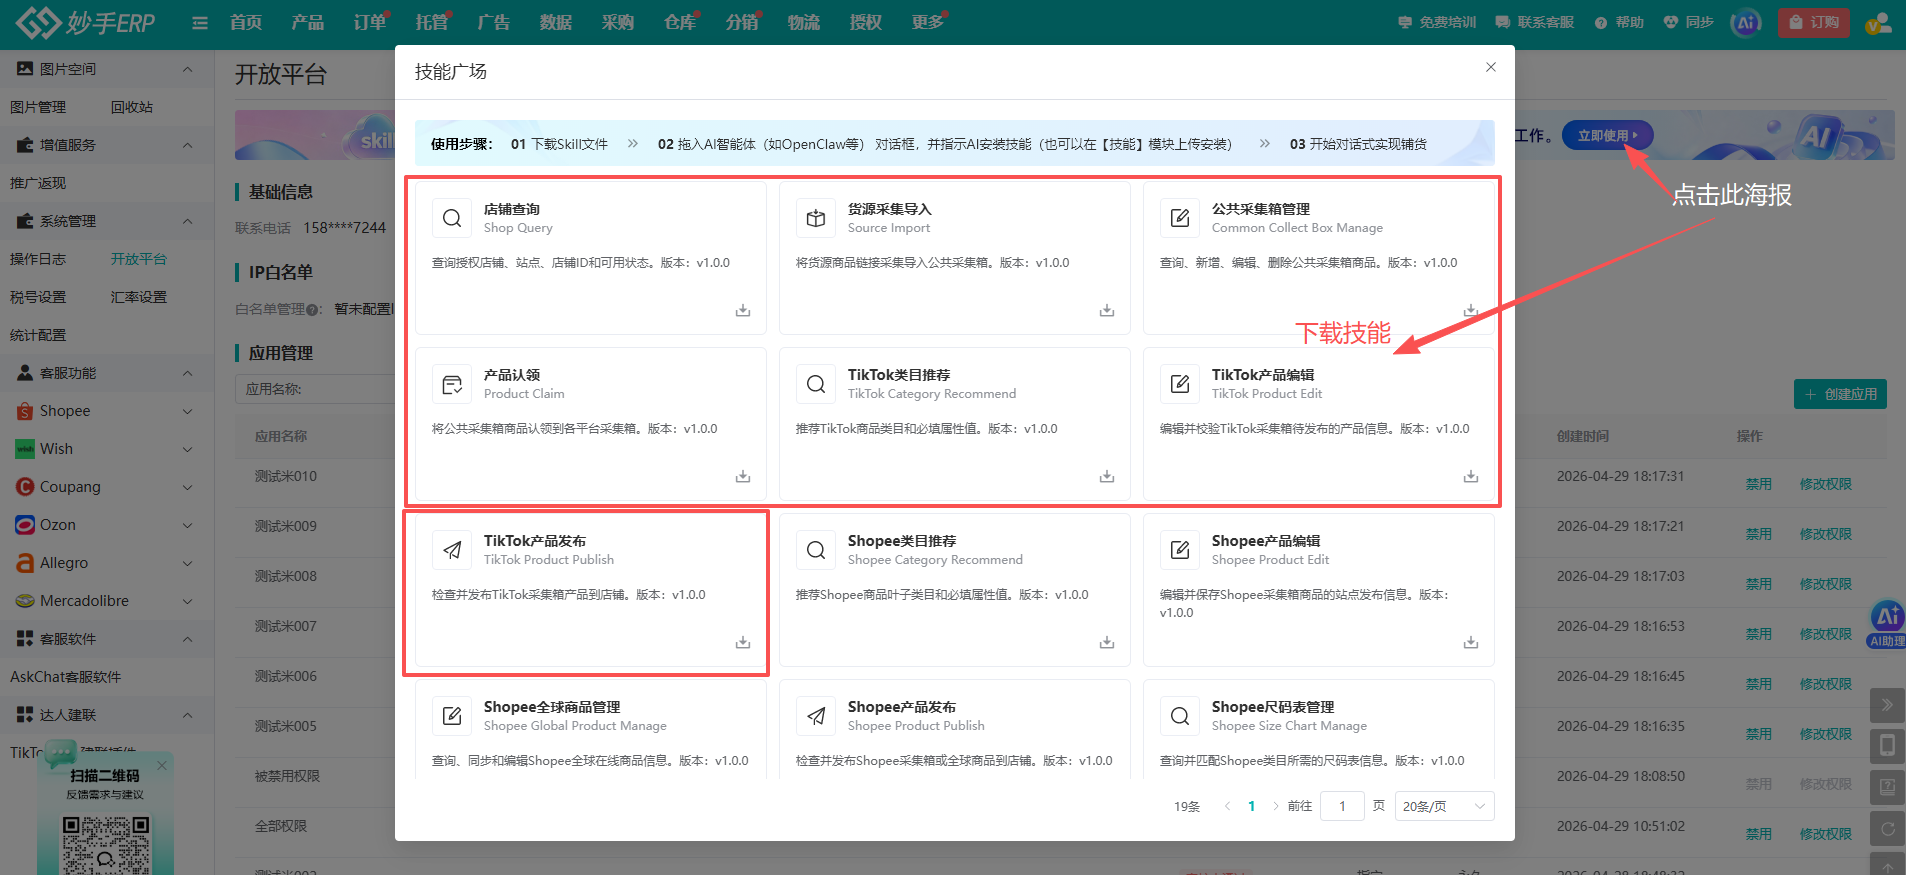This screenshot has width=1906, height=875.
Task: Click into the page number input field
Action: point(1343,806)
